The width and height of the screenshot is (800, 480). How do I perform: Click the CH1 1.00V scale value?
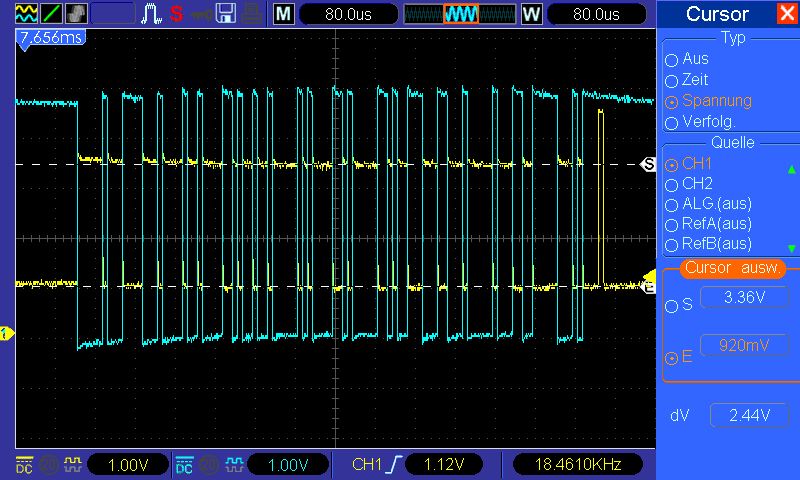click(x=128, y=464)
